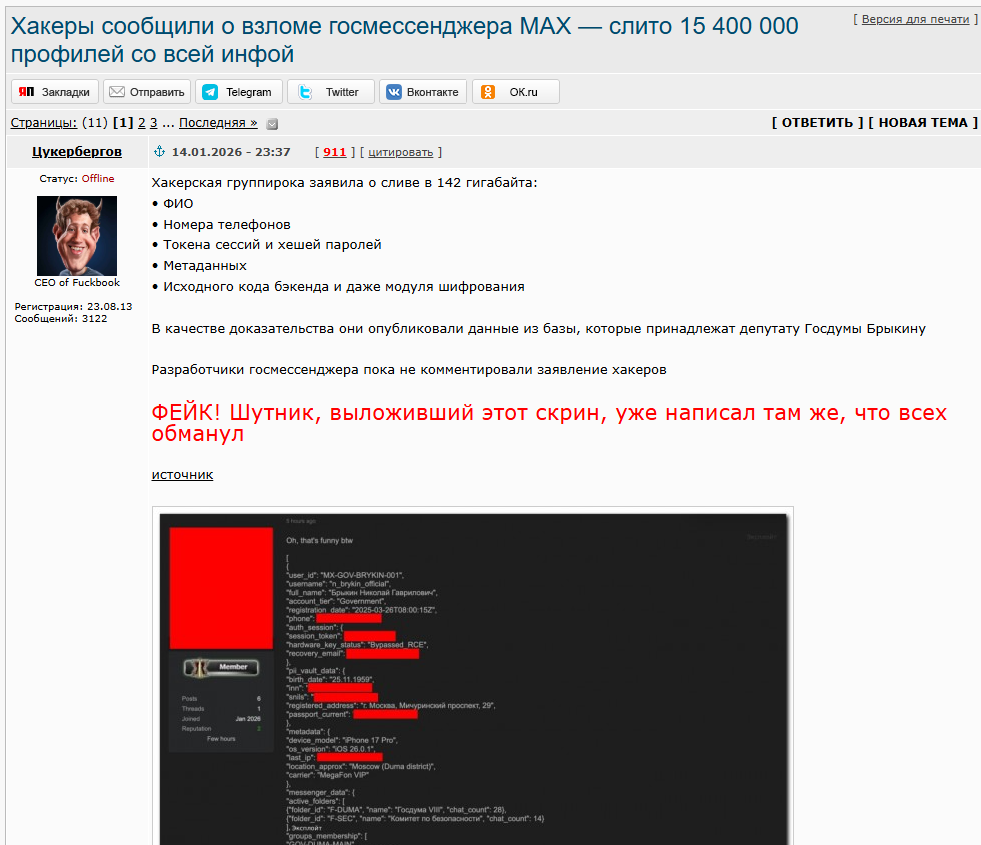Click the red ФЕЙК! warning text

[549, 423]
